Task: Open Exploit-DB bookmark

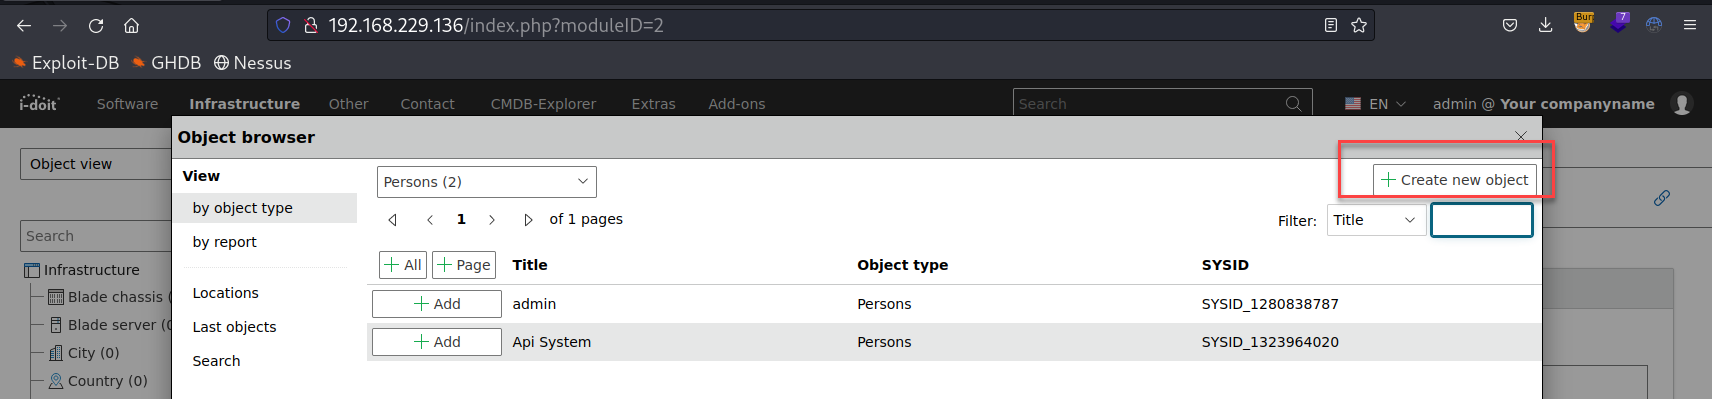Action: (66, 63)
